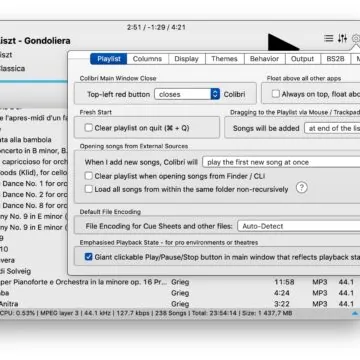
Task: Click 'Total: 23:54:14' in status bar
Action: [216, 313]
